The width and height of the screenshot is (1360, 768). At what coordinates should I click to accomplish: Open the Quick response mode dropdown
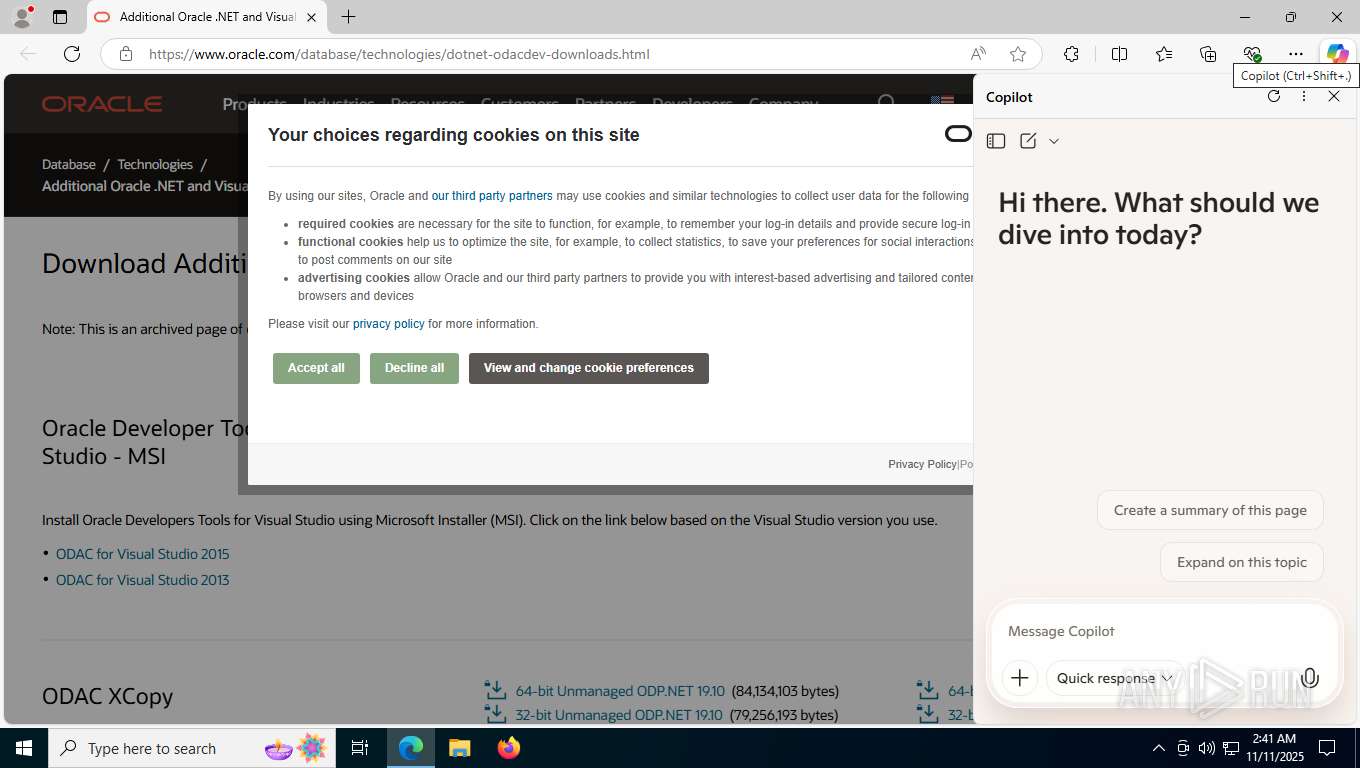[1114, 678]
